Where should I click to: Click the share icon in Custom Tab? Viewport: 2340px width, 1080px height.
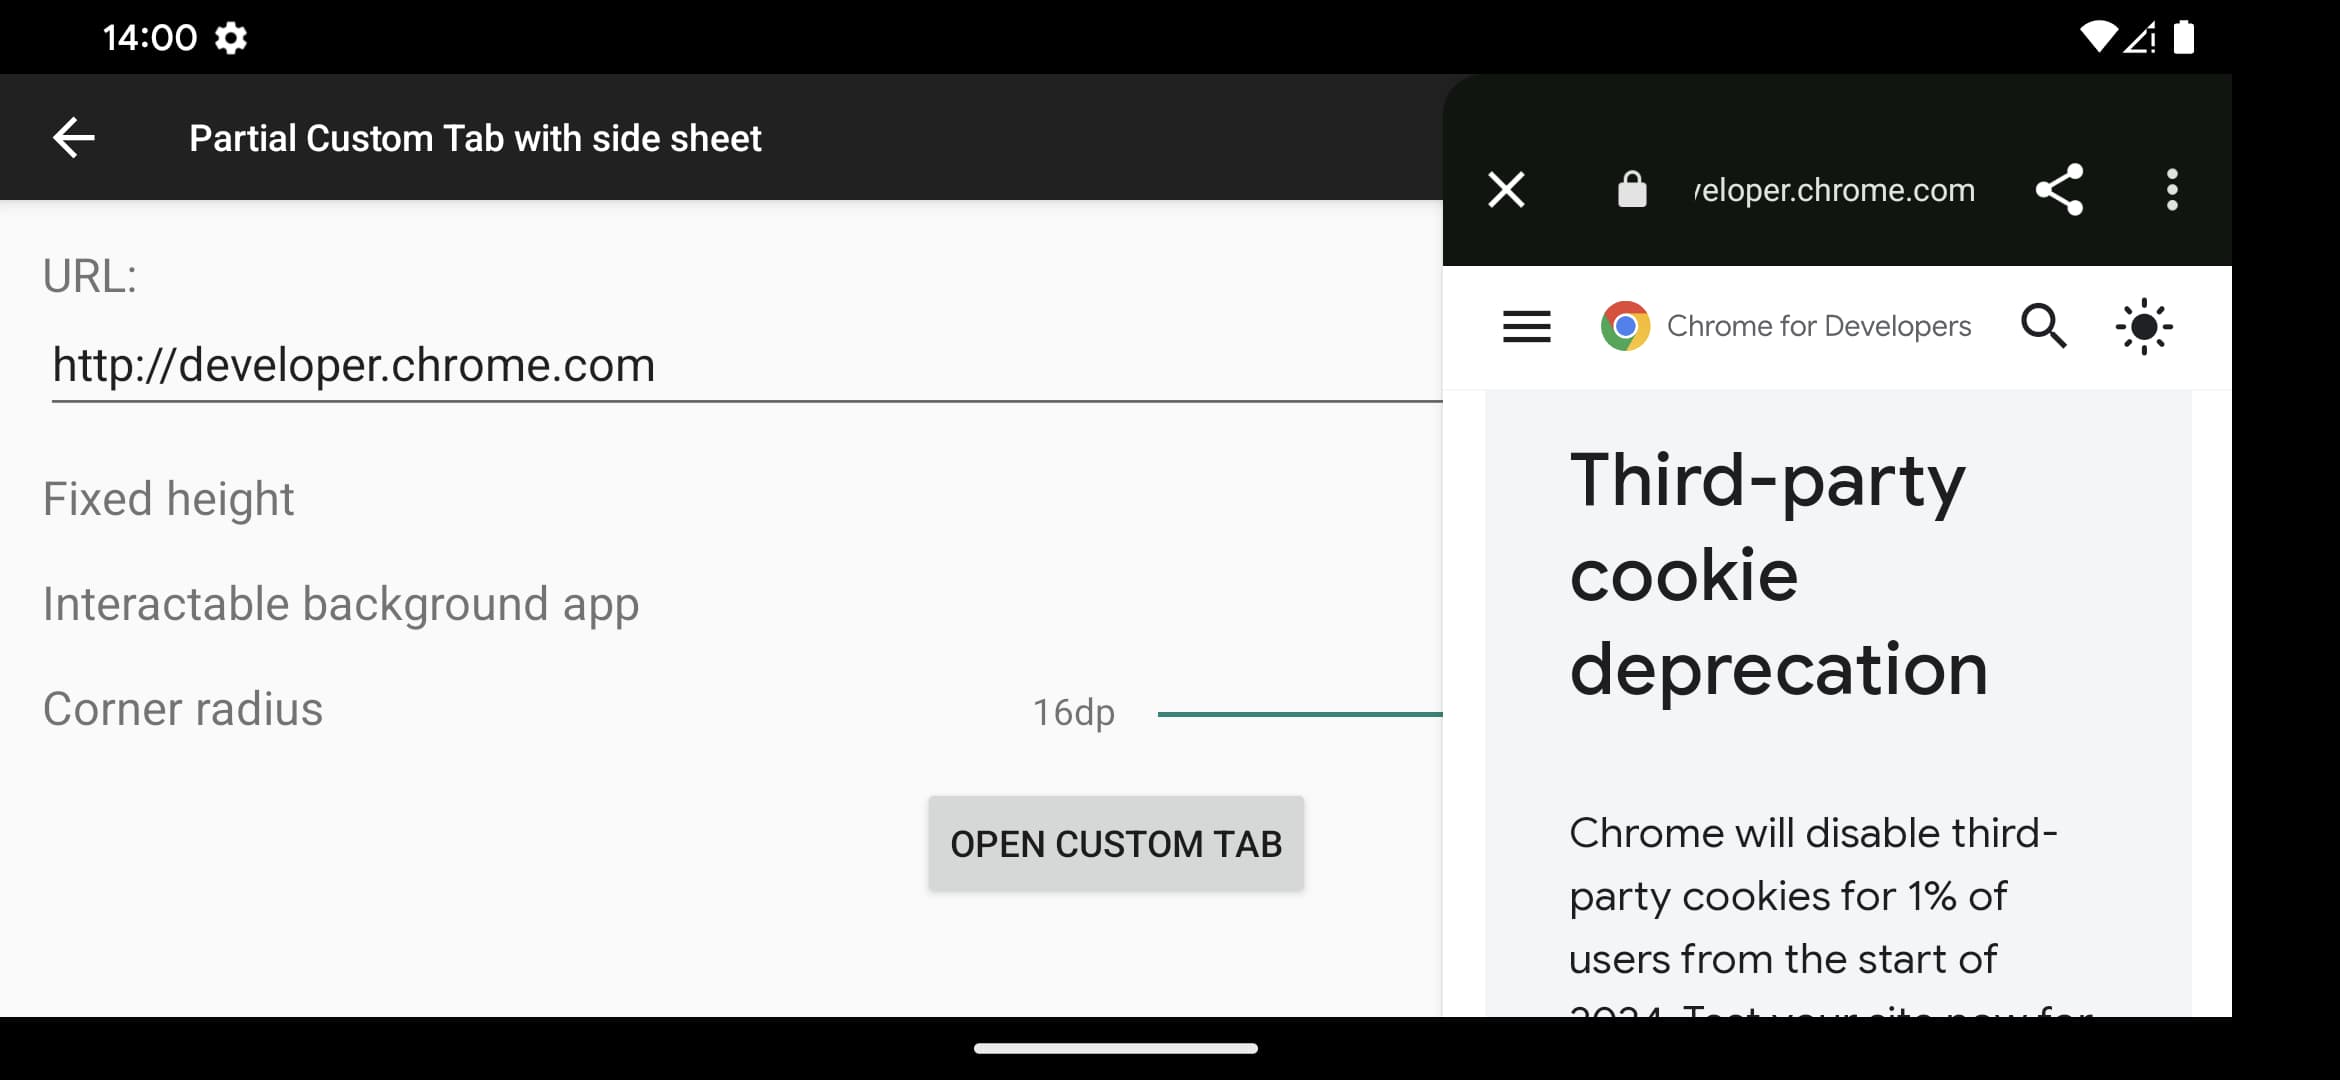[2064, 189]
